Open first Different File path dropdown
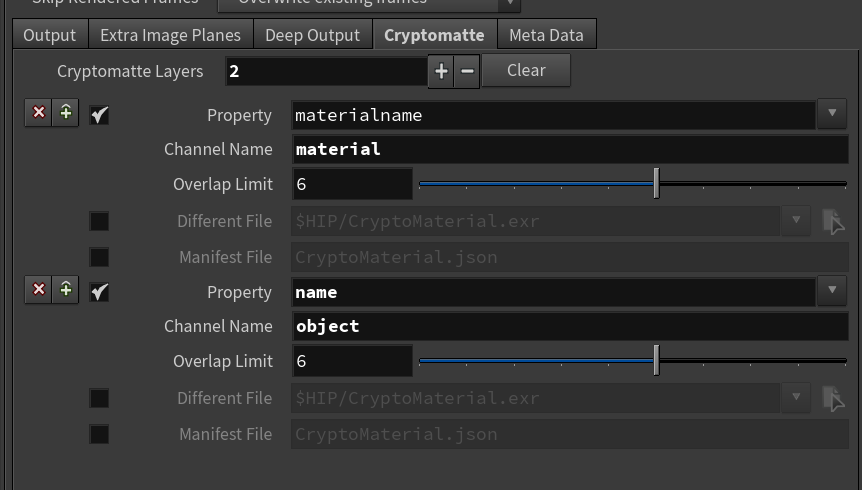The height and width of the screenshot is (490, 862). 795,221
